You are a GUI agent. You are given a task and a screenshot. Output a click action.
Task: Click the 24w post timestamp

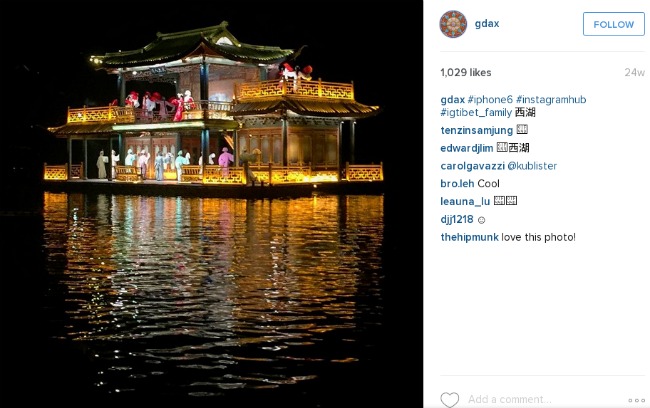click(x=634, y=73)
